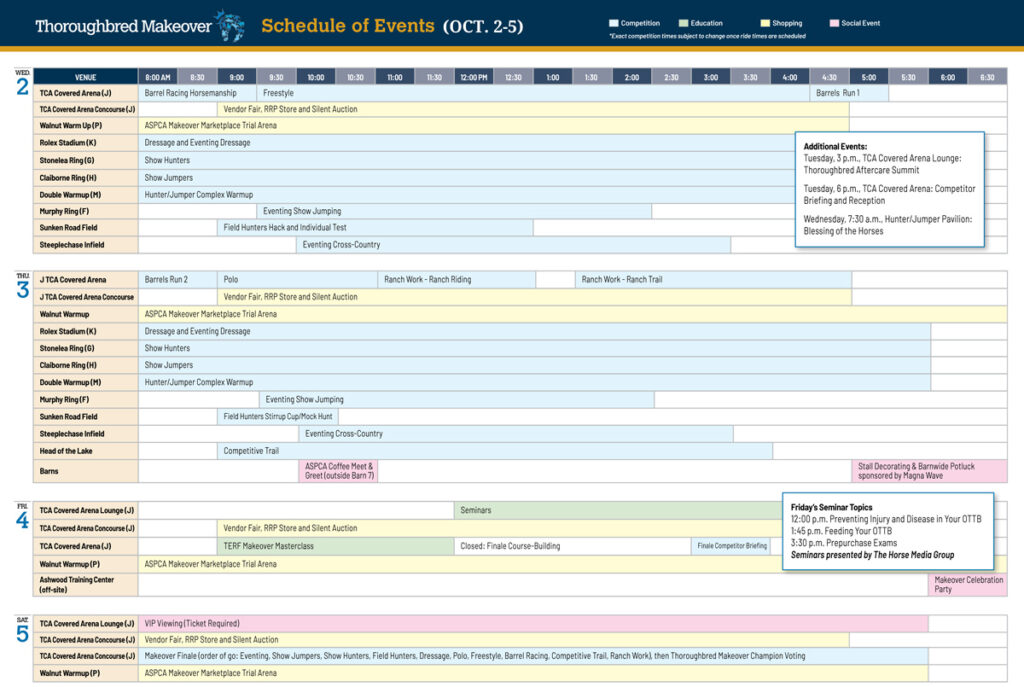Click the '10:30' time column header
This screenshot has width=1024, height=687.
pyautogui.click(x=355, y=77)
